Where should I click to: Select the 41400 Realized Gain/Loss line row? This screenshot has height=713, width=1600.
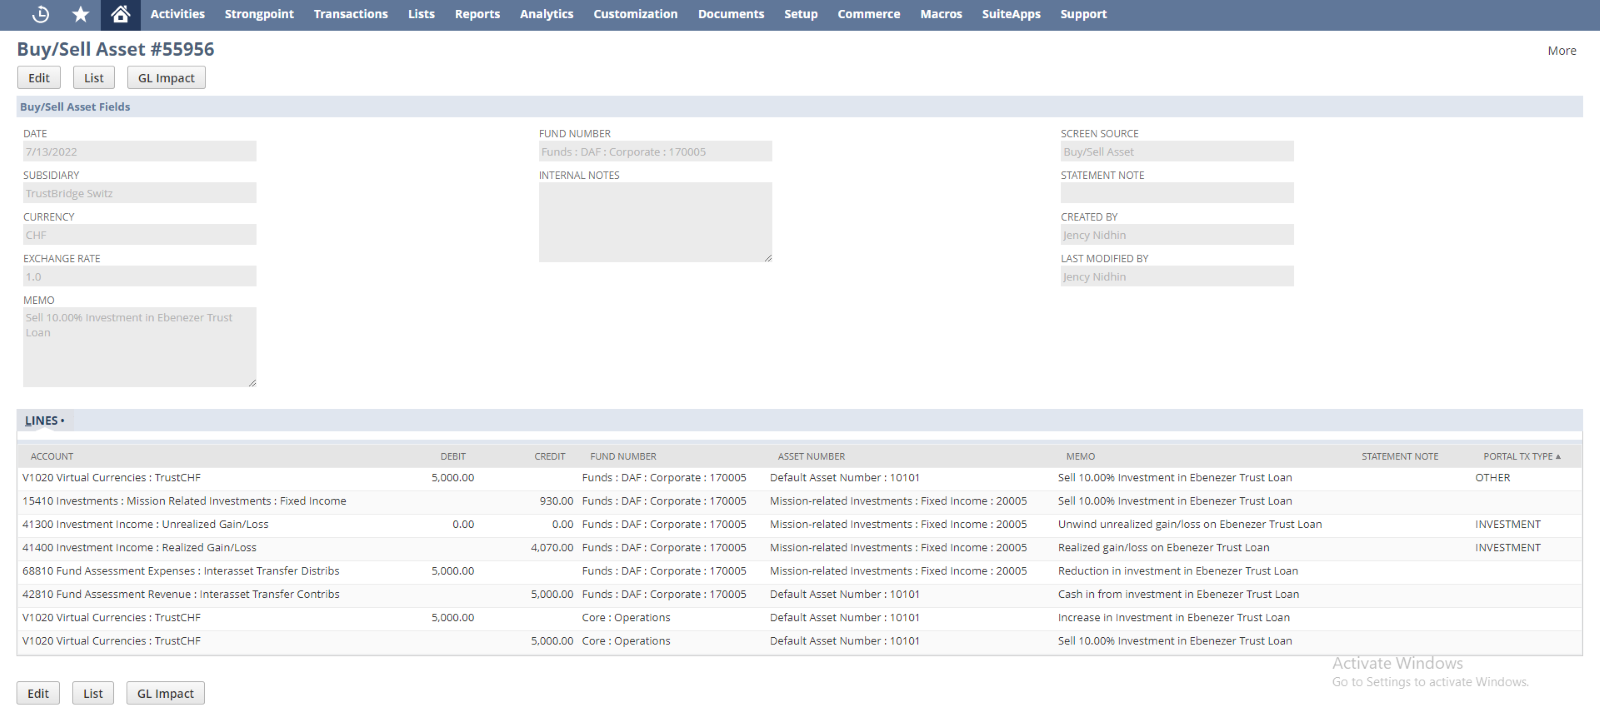point(139,548)
